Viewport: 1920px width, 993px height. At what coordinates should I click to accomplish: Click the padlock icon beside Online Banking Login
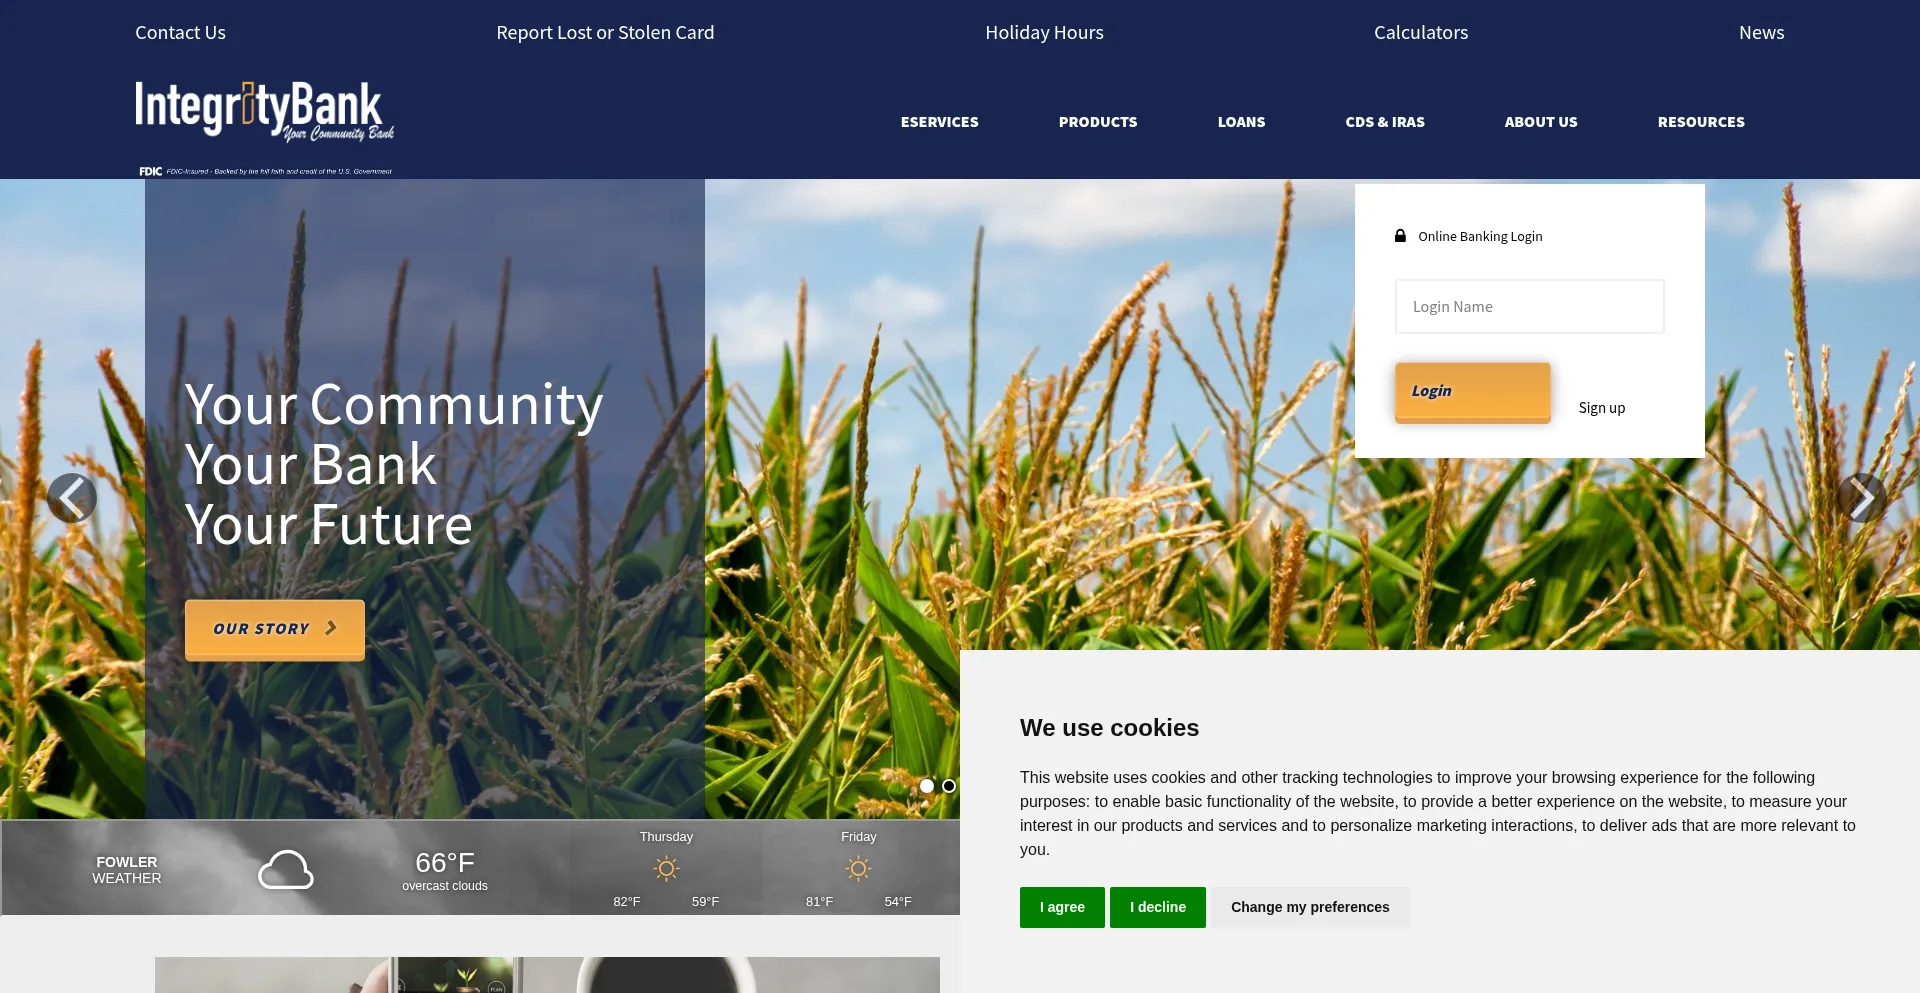click(x=1400, y=236)
